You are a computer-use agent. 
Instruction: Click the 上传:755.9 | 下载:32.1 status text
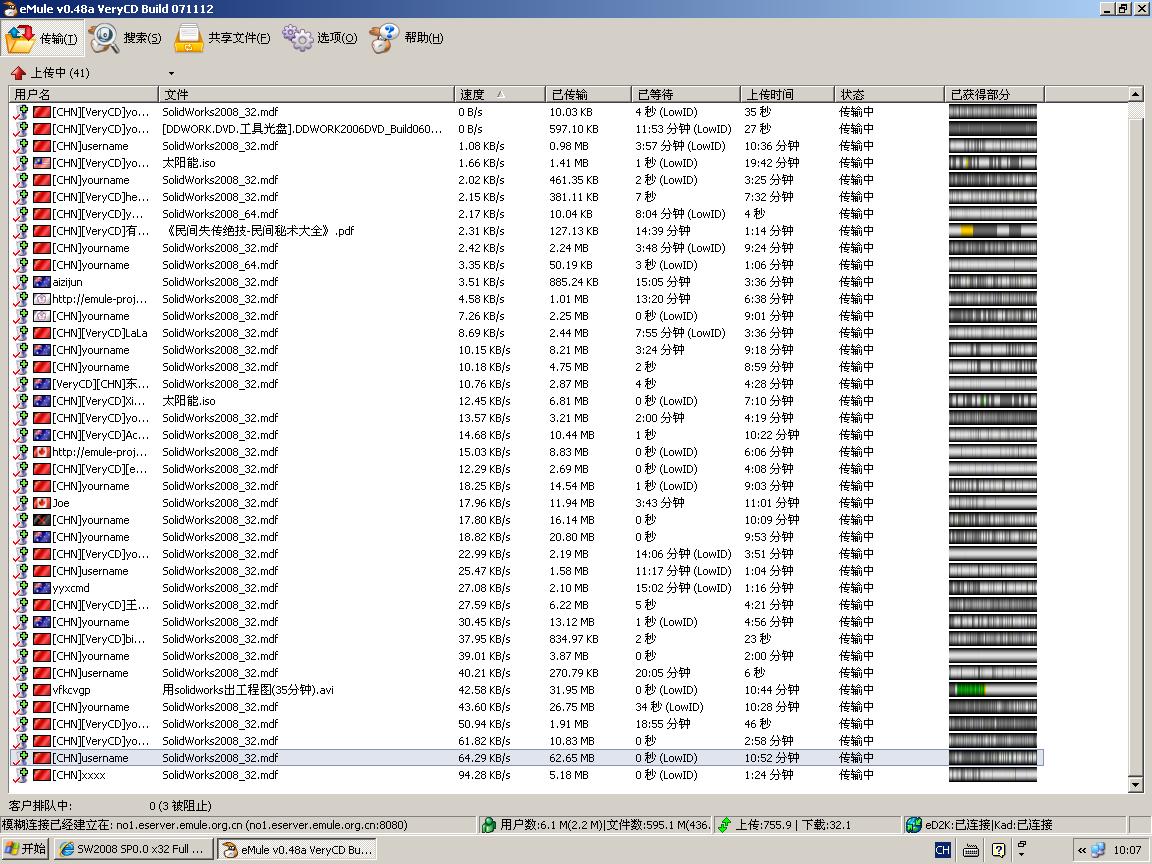(793, 825)
